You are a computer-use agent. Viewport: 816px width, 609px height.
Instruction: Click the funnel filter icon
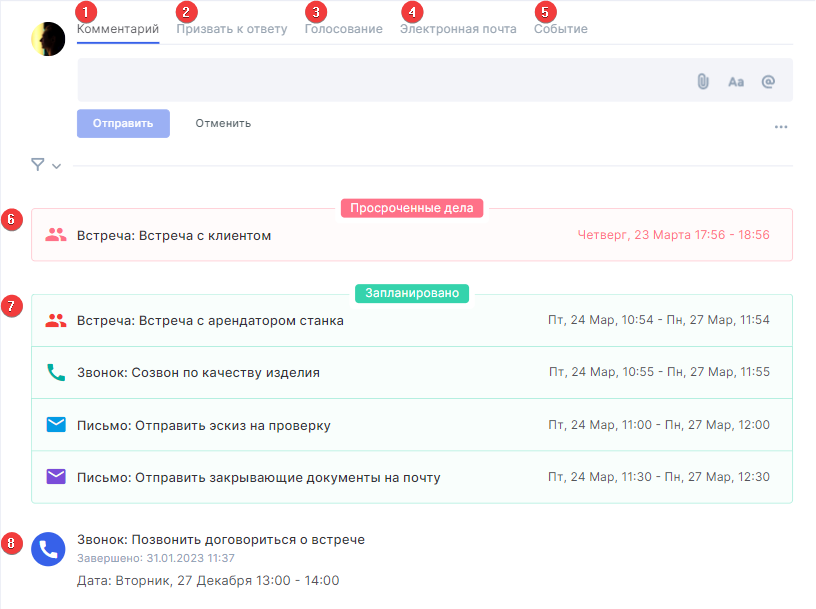(x=37, y=164)
